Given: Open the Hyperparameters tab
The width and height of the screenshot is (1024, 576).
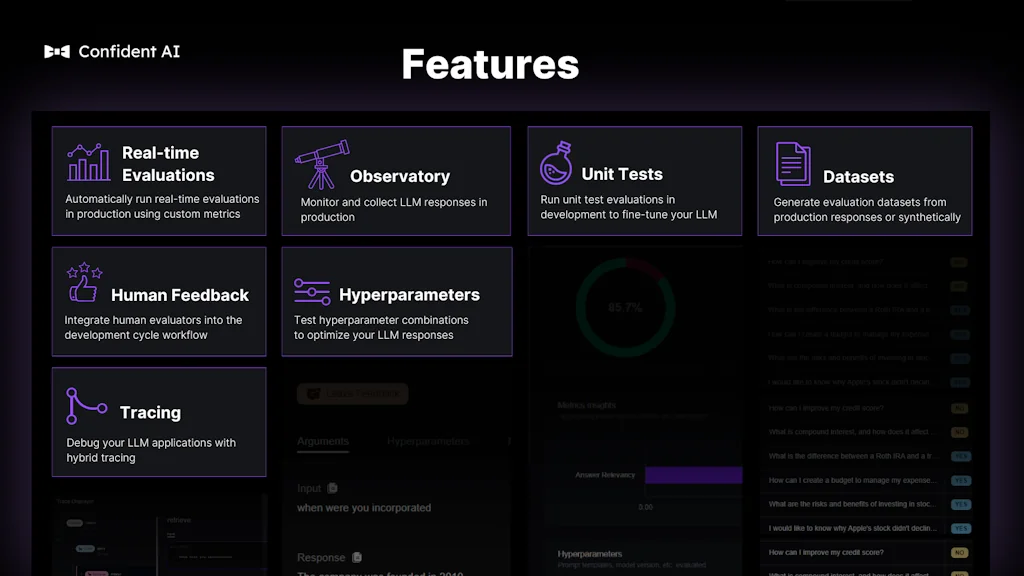Looking at the screenshot, I should coord(428,441).
